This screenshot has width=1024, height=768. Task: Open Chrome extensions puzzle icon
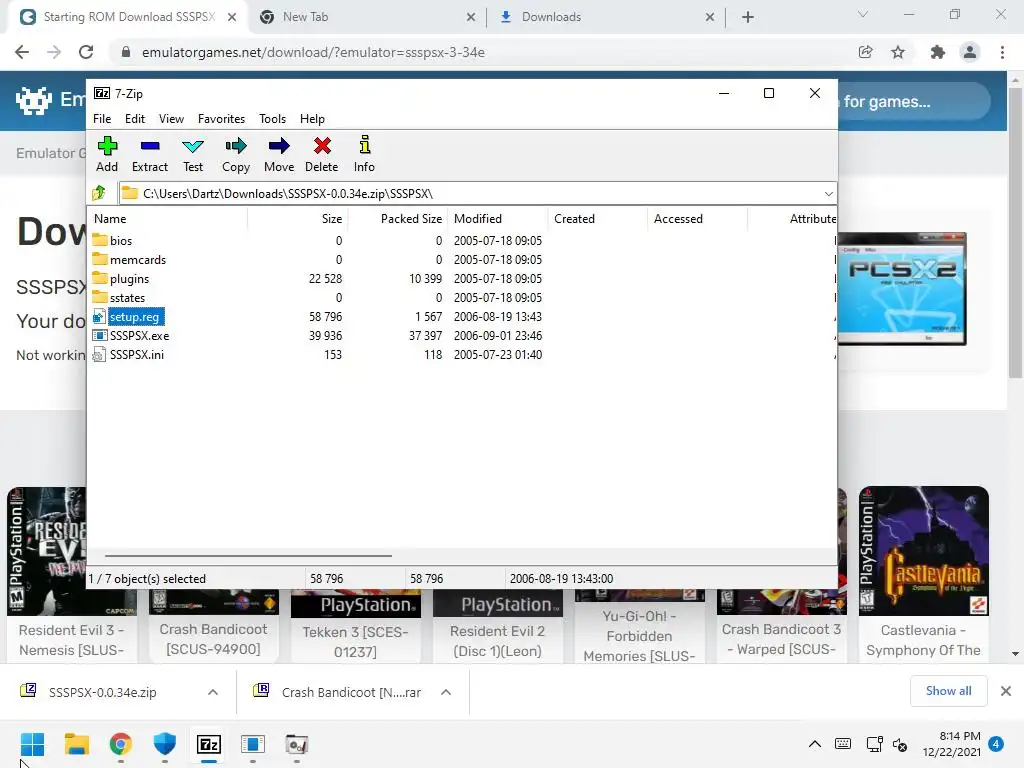937,52
